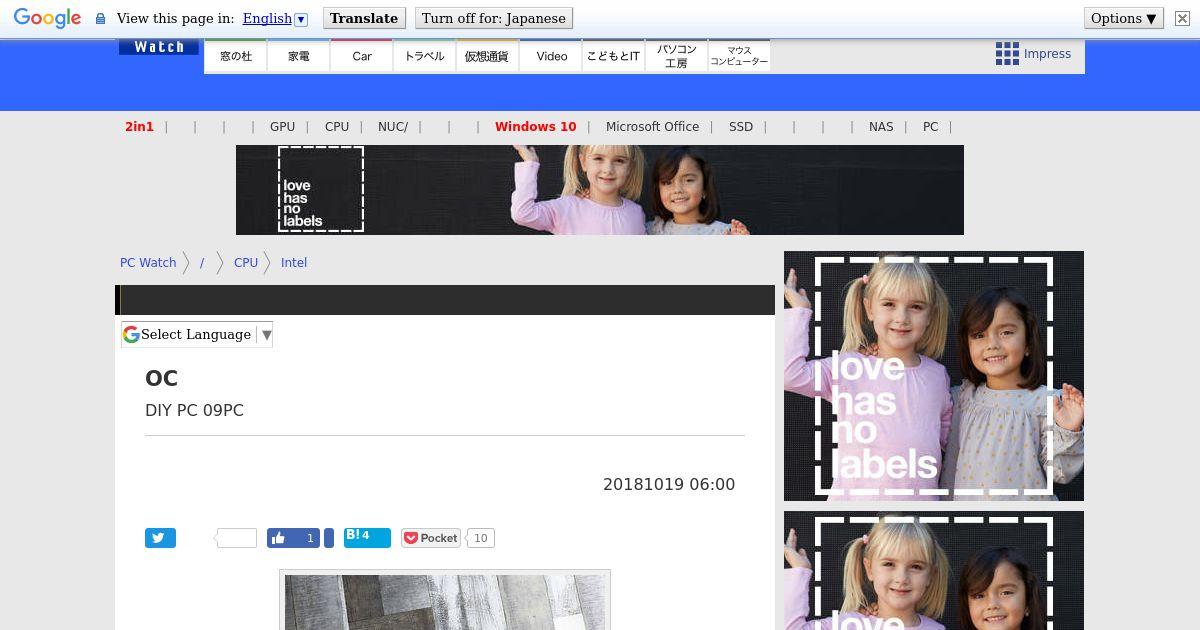Save article with the Pocket button

(x=431, y=538)
